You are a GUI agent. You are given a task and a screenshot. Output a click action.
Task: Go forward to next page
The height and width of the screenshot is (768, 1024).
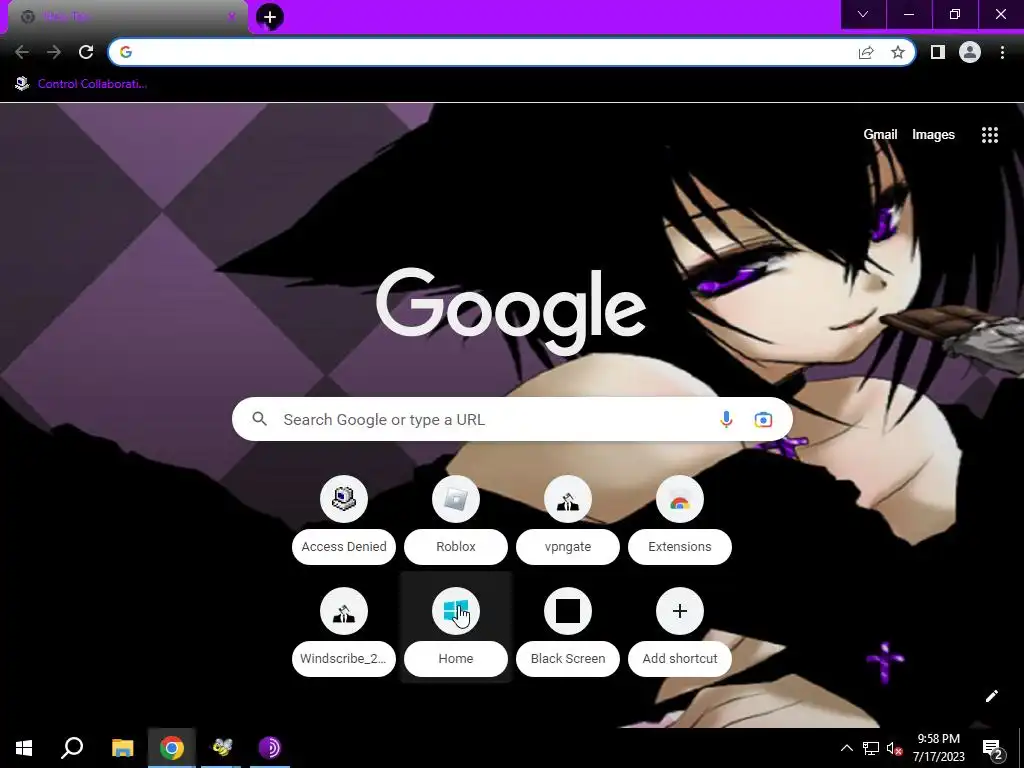[x=54, y=52]
